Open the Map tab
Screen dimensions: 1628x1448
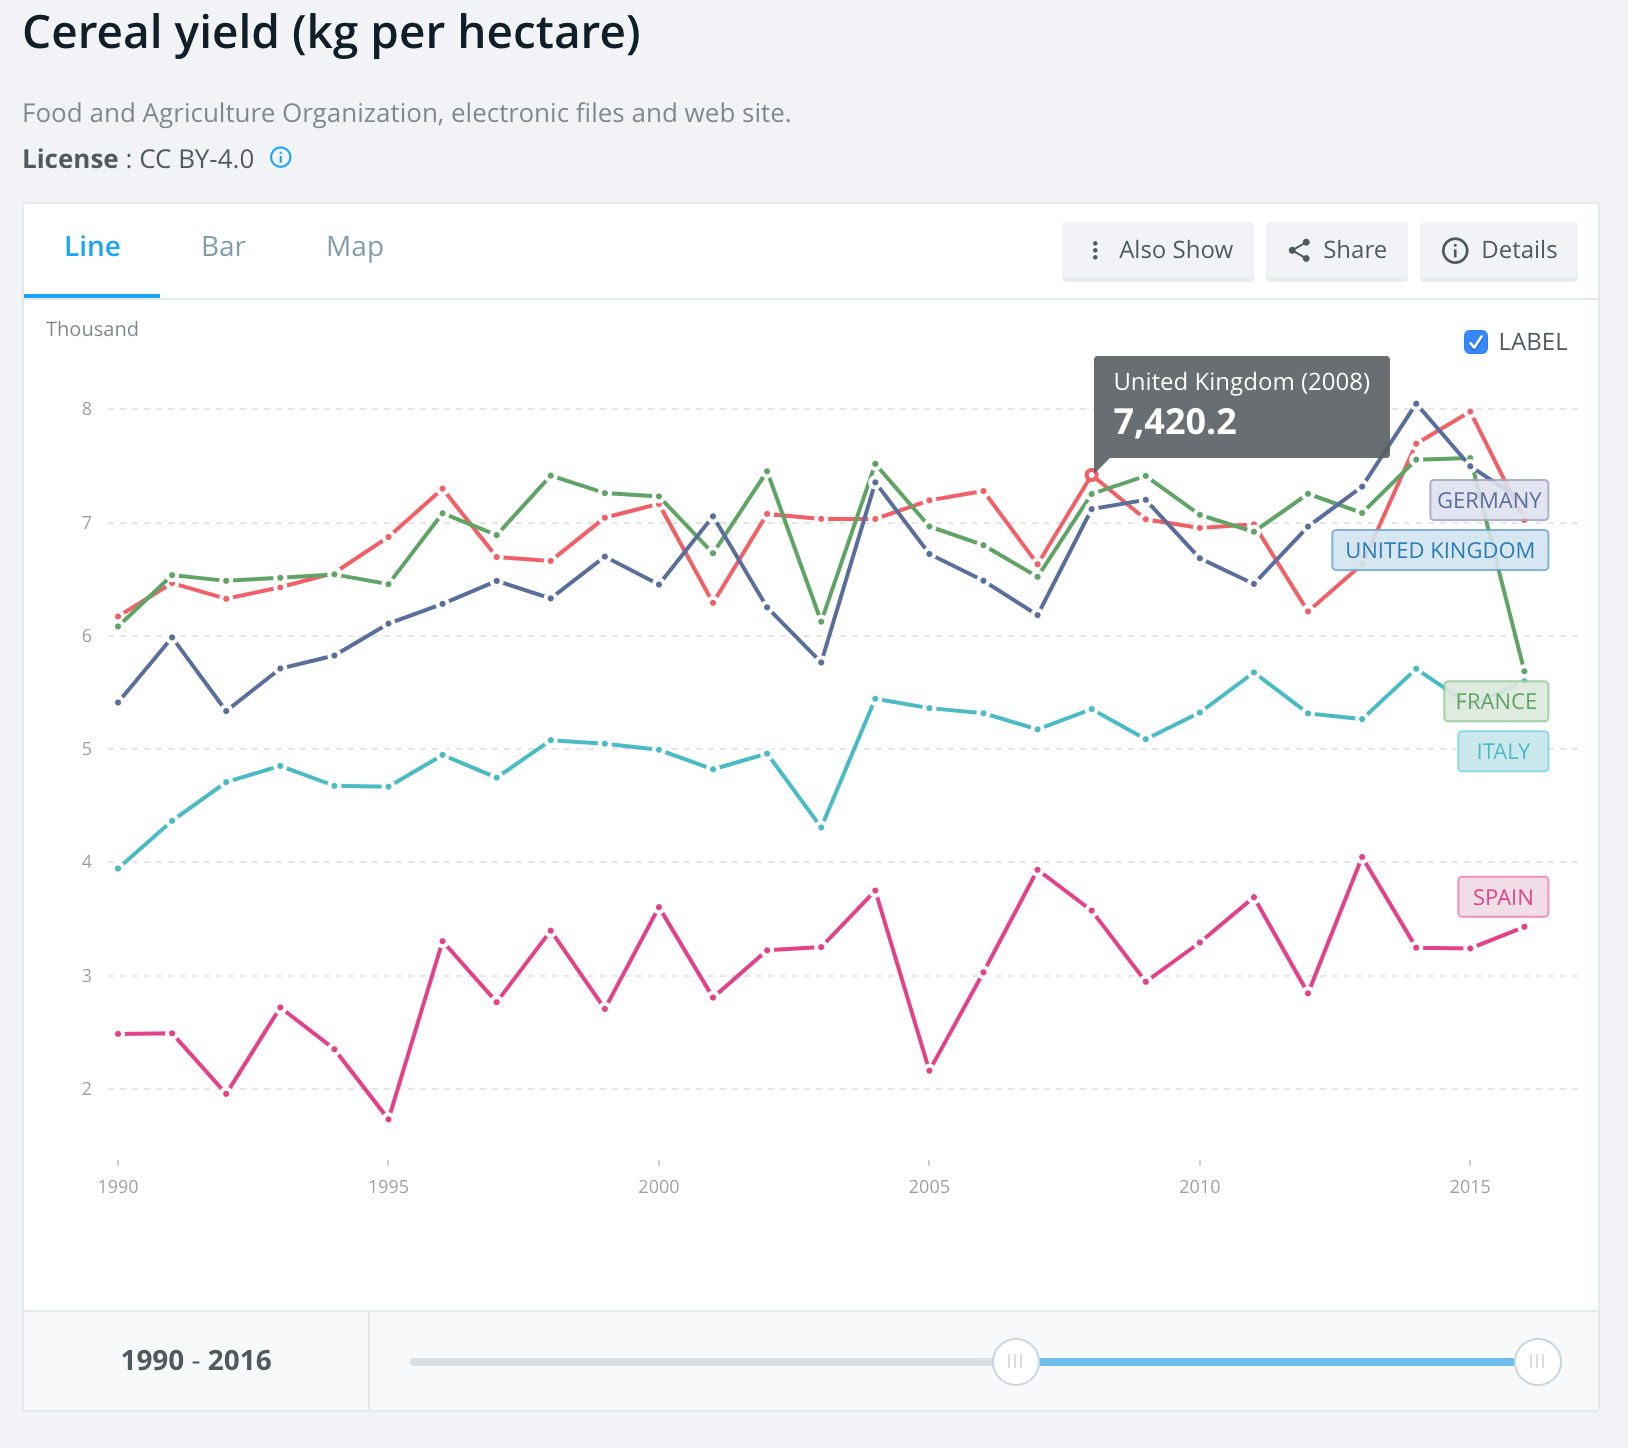[355, 247]
